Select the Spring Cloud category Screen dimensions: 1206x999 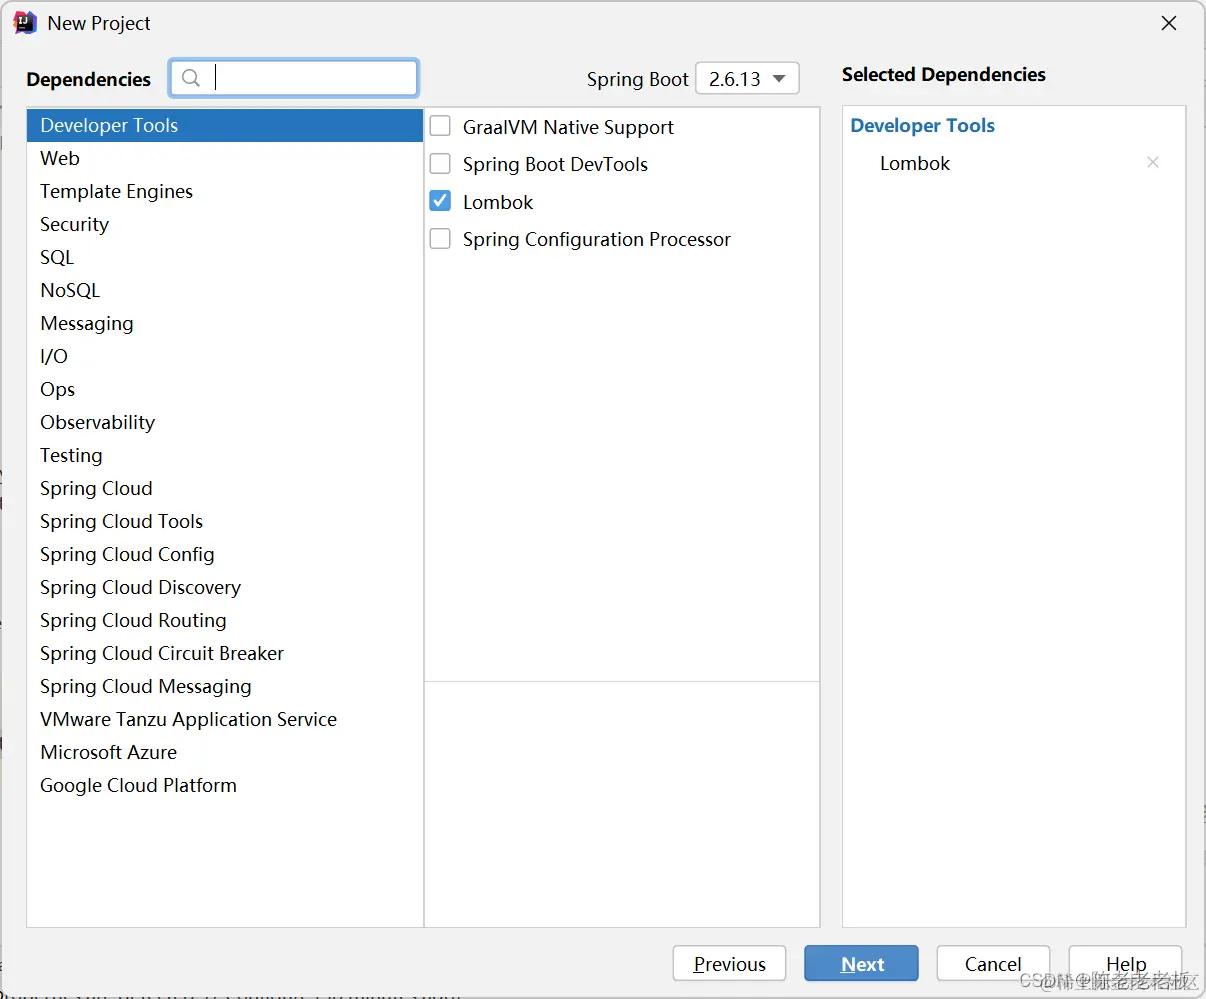coord(225,488)
